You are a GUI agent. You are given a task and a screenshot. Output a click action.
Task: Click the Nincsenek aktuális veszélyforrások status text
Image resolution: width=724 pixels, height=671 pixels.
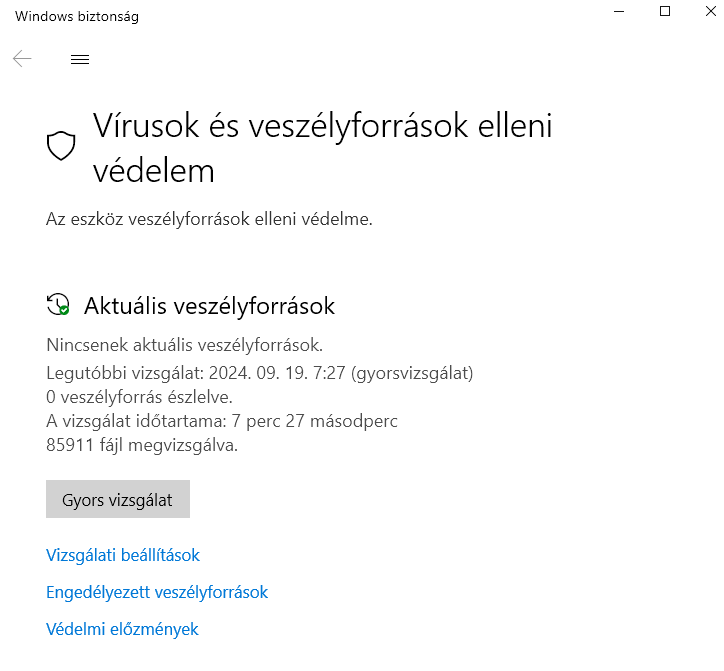(184, 345)
